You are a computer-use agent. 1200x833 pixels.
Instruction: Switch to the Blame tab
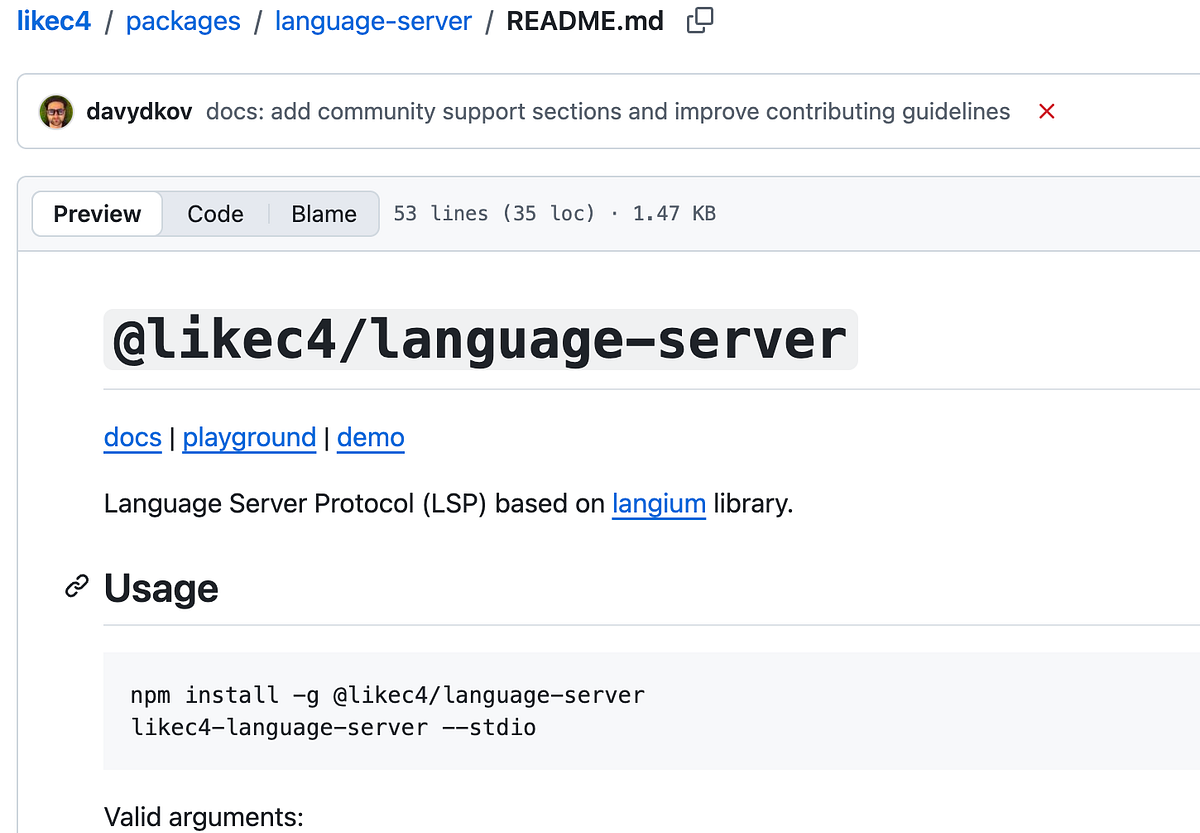[x=324, y=214]
